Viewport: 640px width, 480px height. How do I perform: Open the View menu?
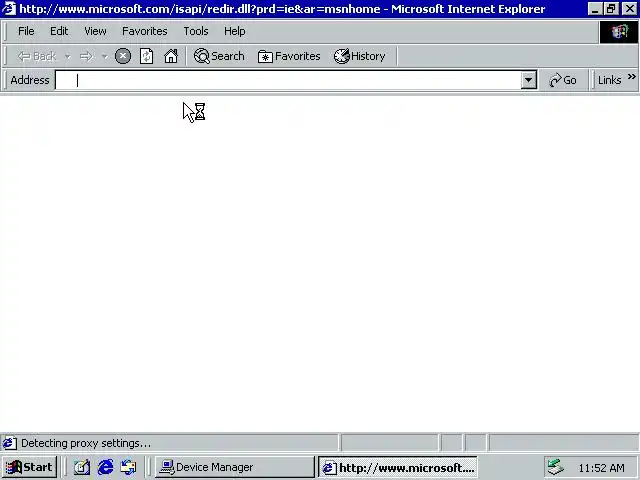pos(95,31)
